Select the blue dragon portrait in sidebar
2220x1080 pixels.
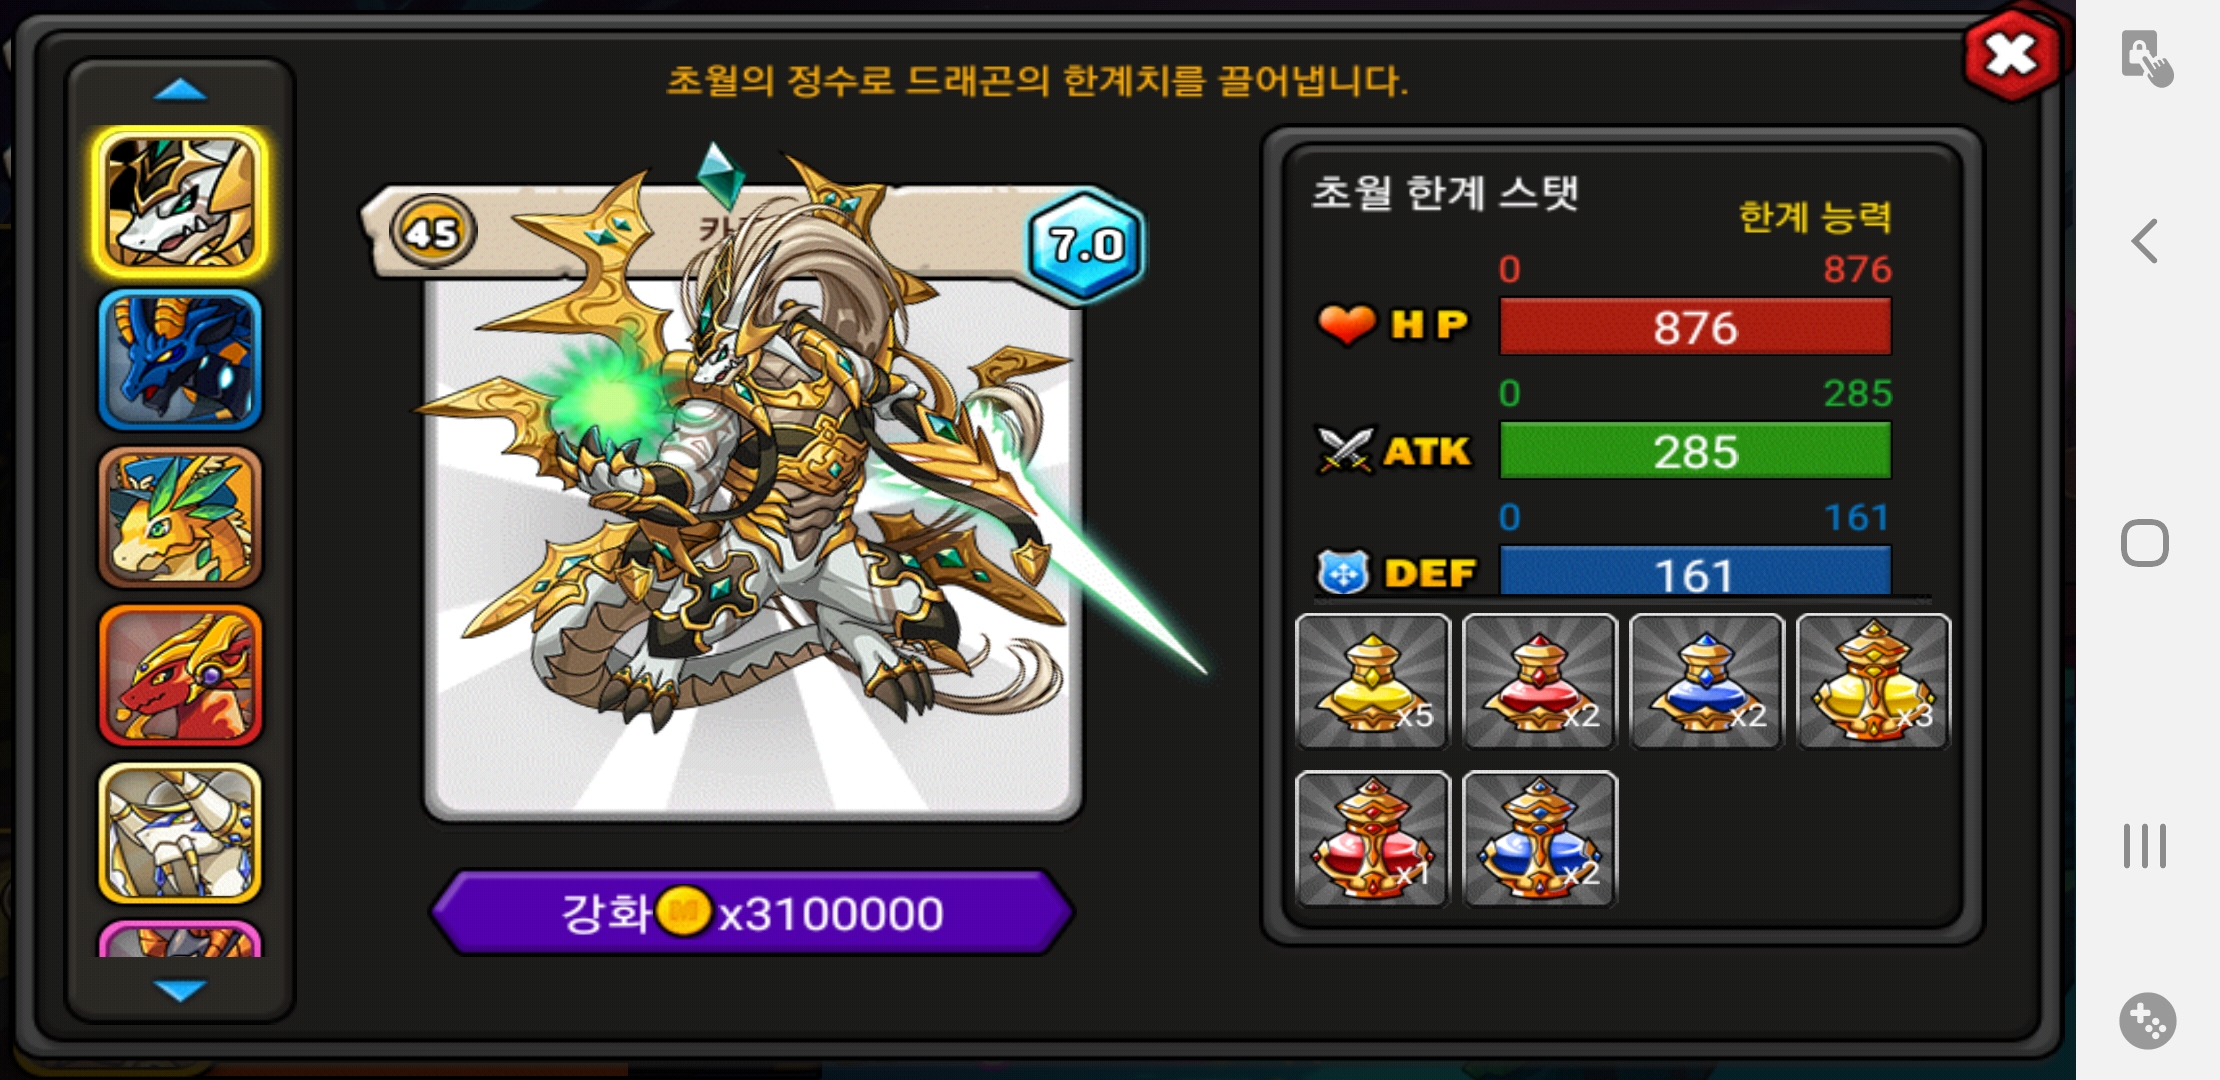pyautogui.click(x=180, y=360)
